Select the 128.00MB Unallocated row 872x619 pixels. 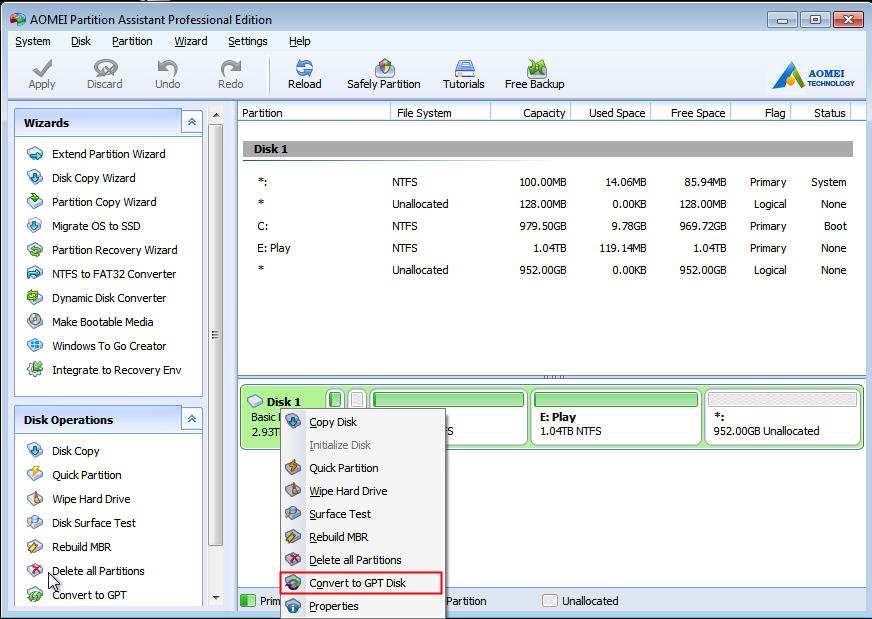548,204
